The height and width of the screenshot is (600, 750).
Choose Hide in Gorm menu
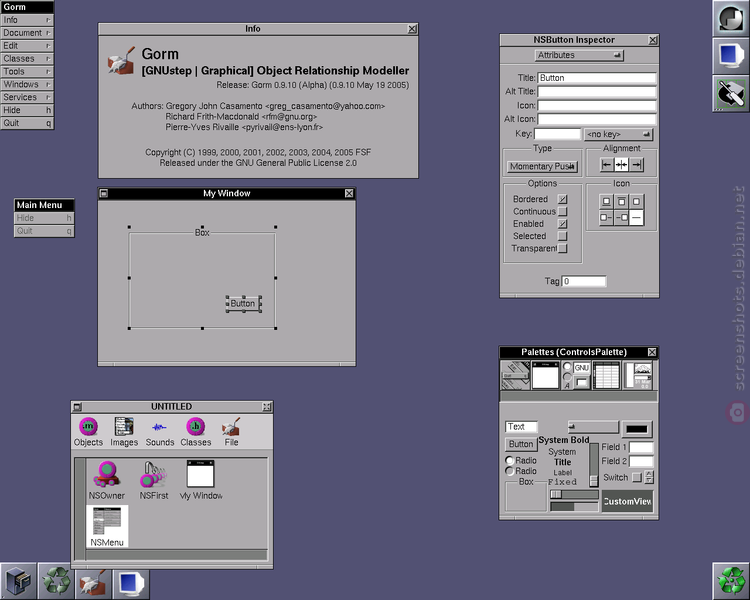point(27,111)
